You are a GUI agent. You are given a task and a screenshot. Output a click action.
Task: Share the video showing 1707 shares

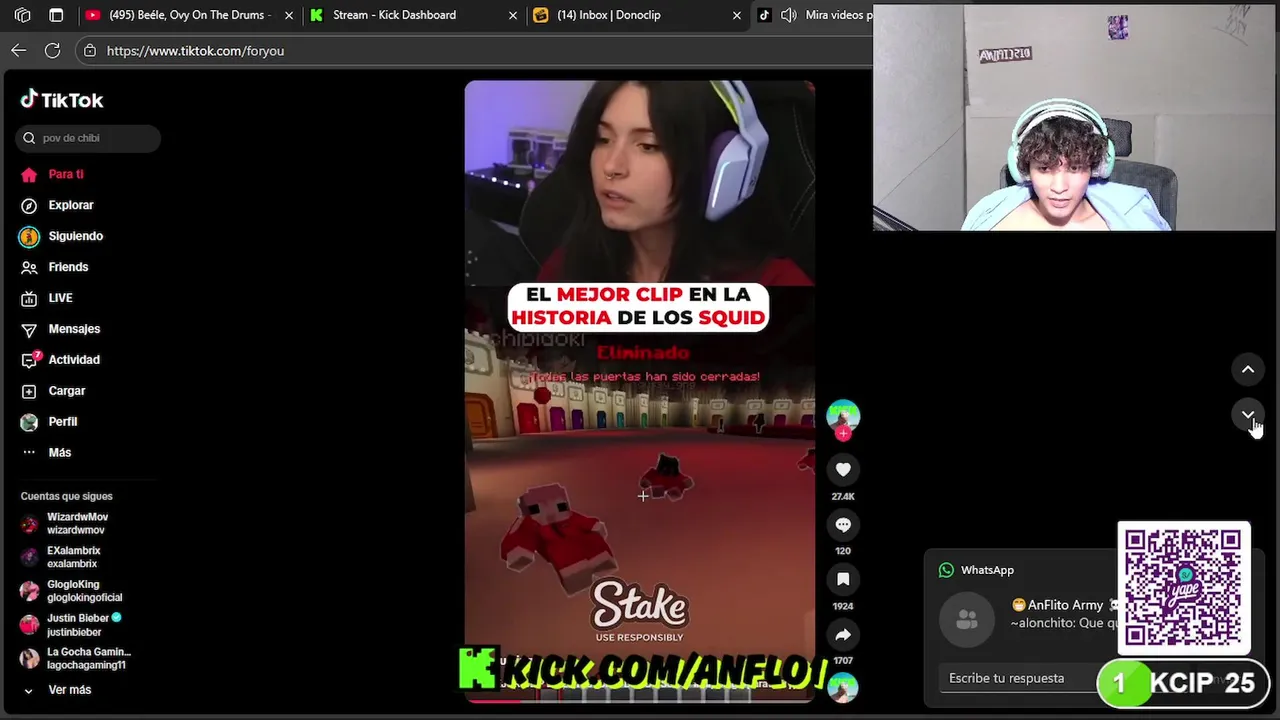[x=843, y=634]
